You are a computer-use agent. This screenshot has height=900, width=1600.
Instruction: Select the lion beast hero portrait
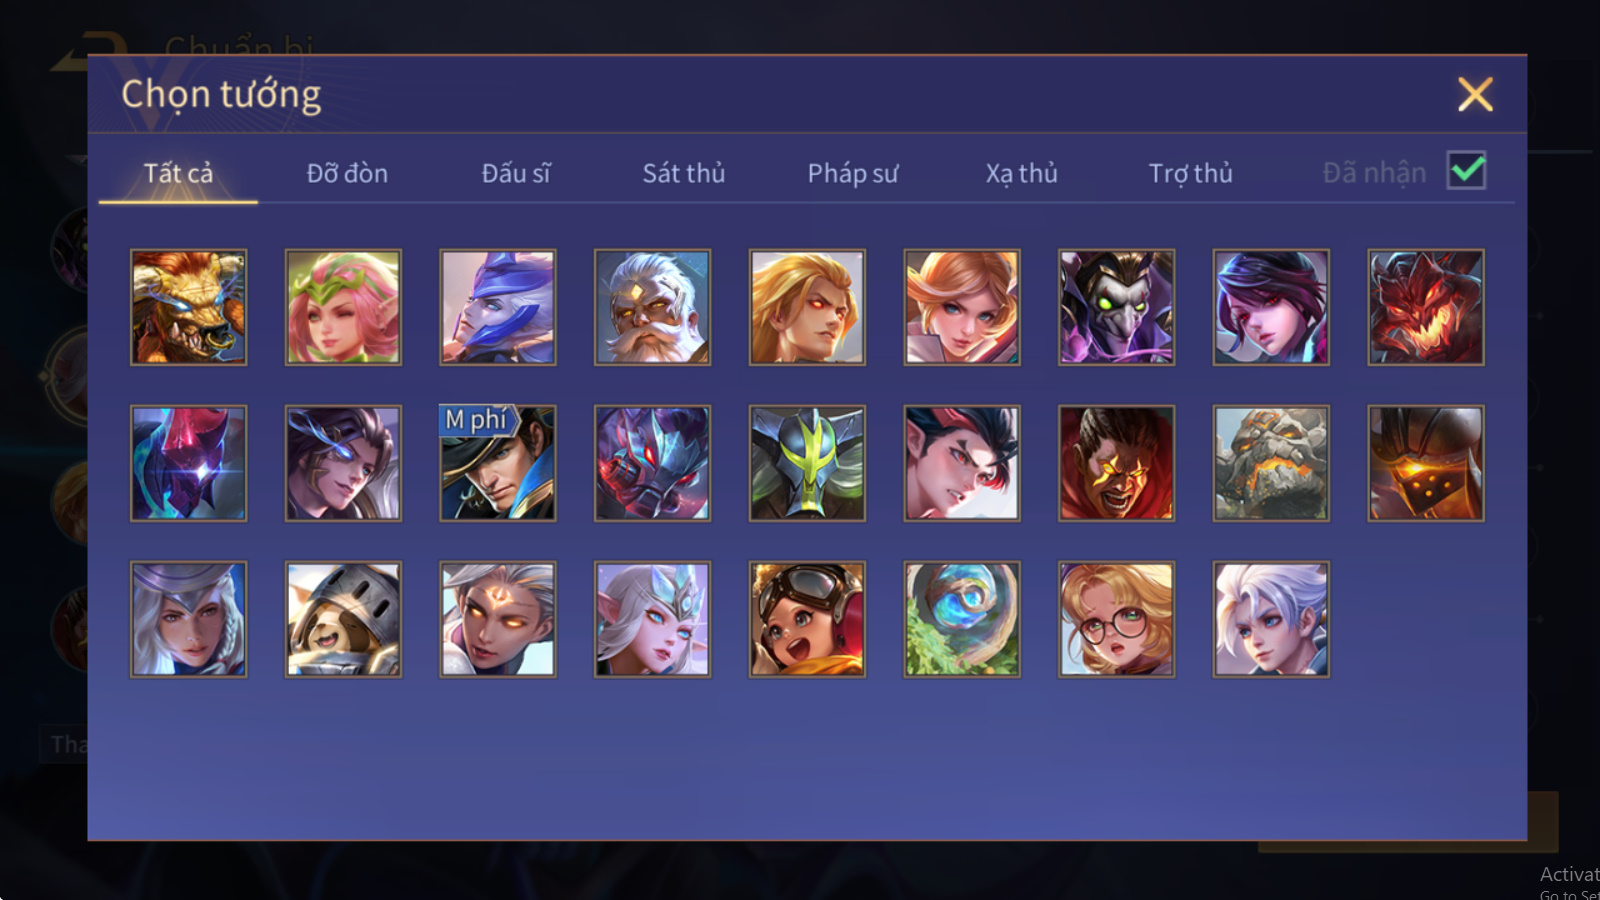[188, 307]
